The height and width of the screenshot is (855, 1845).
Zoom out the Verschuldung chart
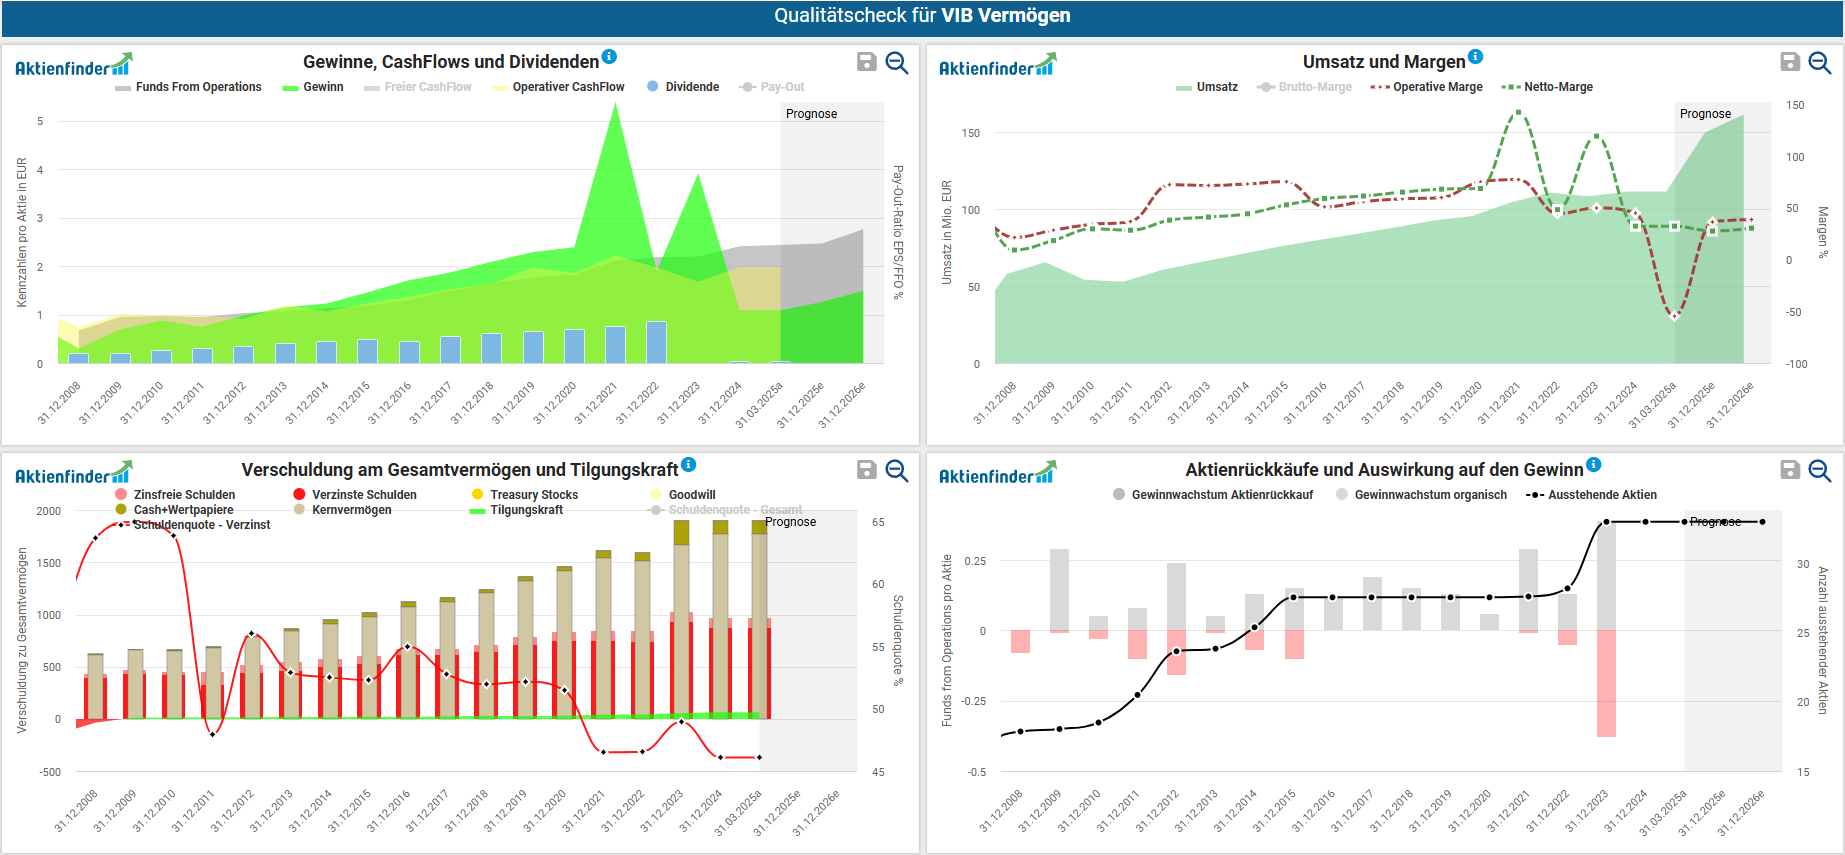[x=897, y=470]
